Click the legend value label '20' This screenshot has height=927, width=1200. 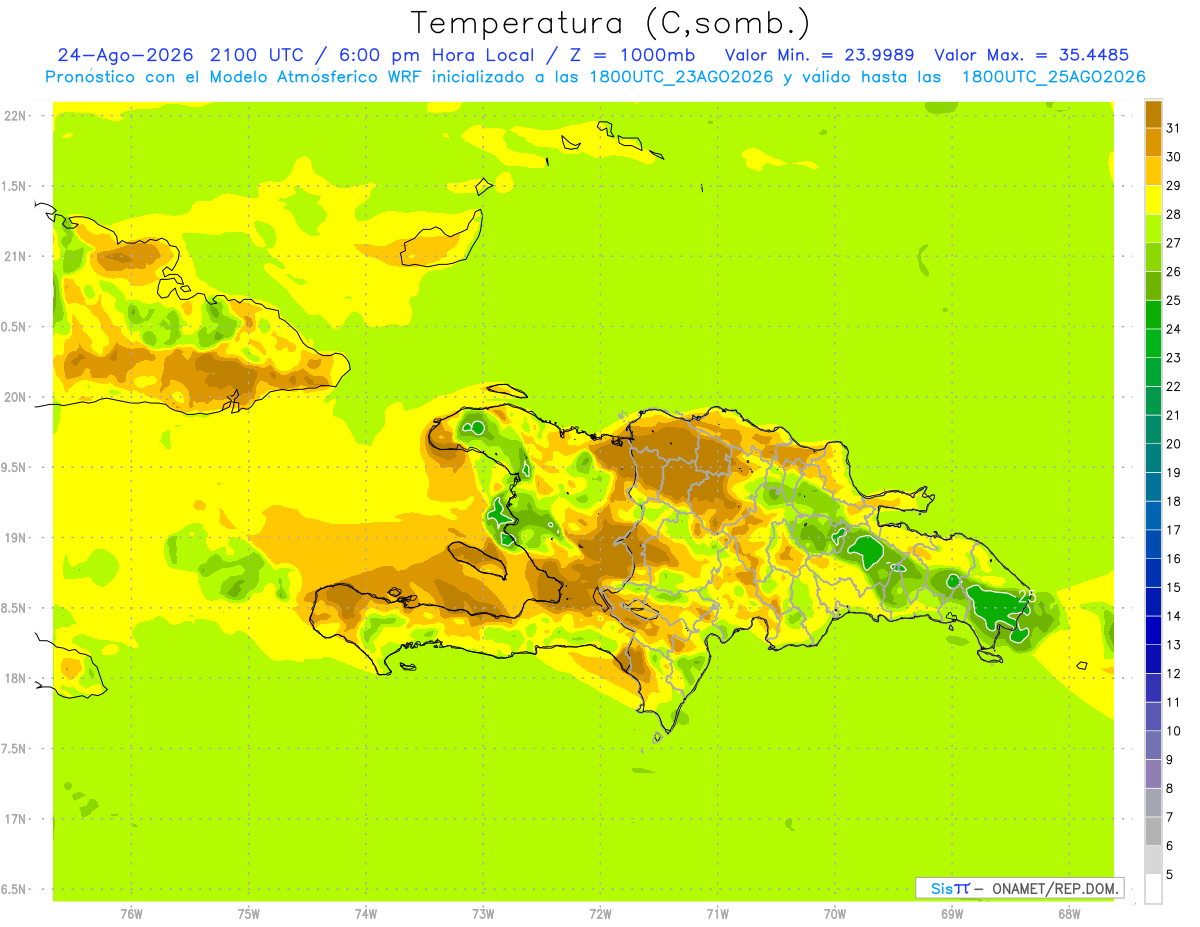(1174, 444)
